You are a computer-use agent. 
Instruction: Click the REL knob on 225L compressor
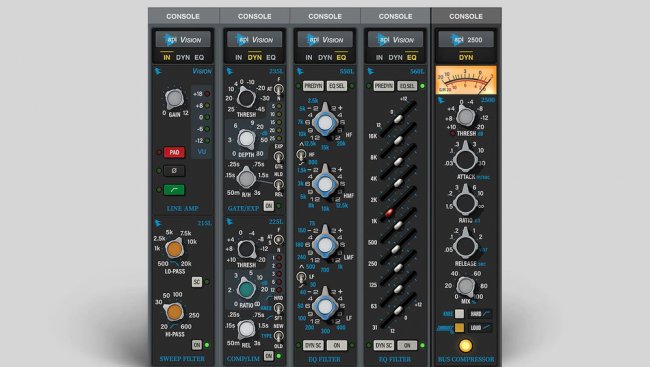[x=246, y=329]
